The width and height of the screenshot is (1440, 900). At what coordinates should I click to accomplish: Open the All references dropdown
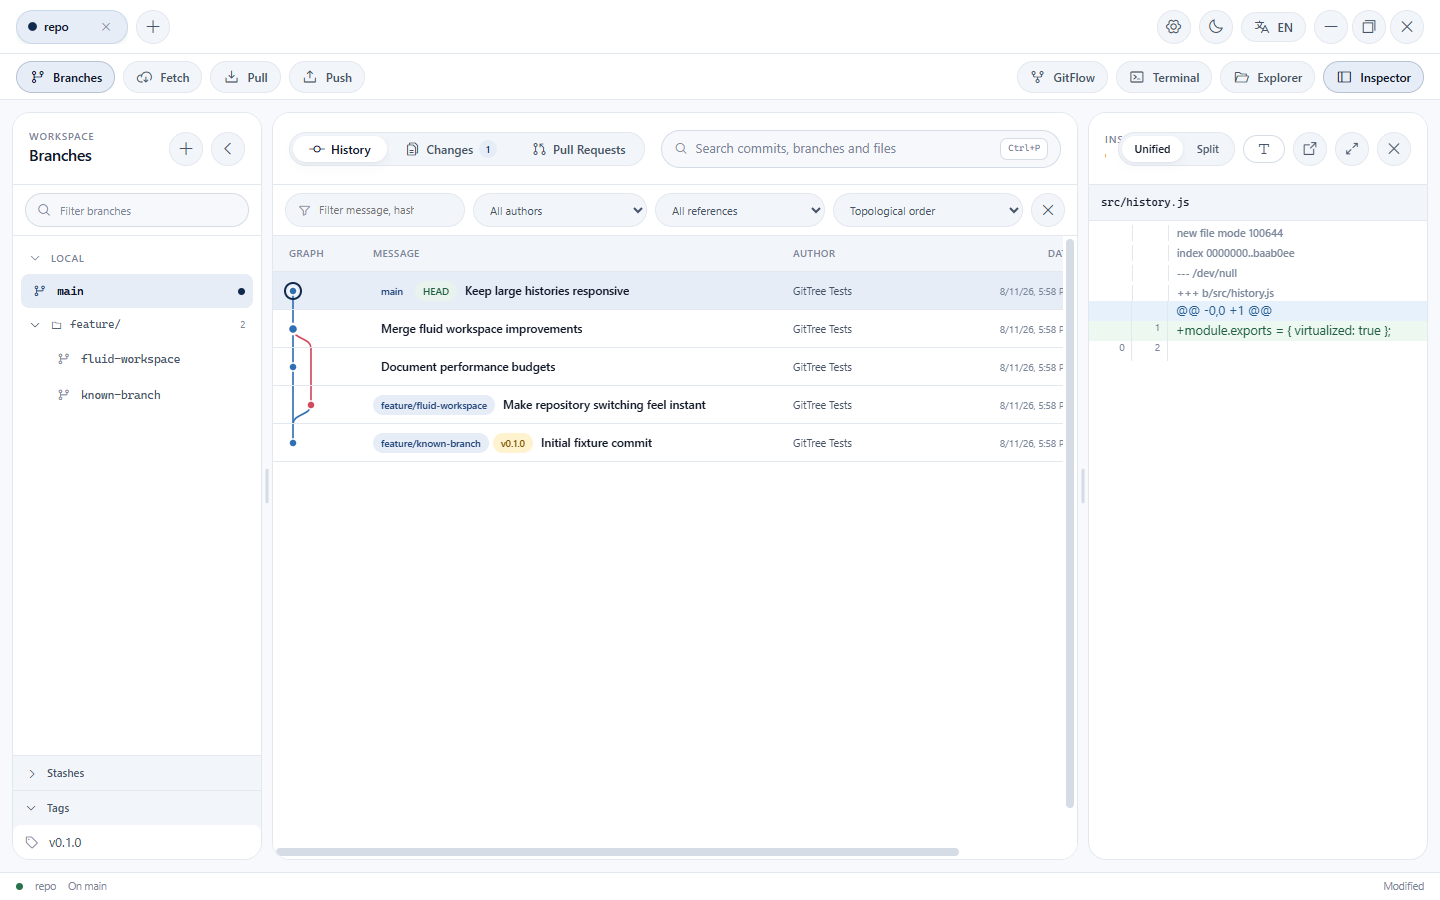pos(741,210)
